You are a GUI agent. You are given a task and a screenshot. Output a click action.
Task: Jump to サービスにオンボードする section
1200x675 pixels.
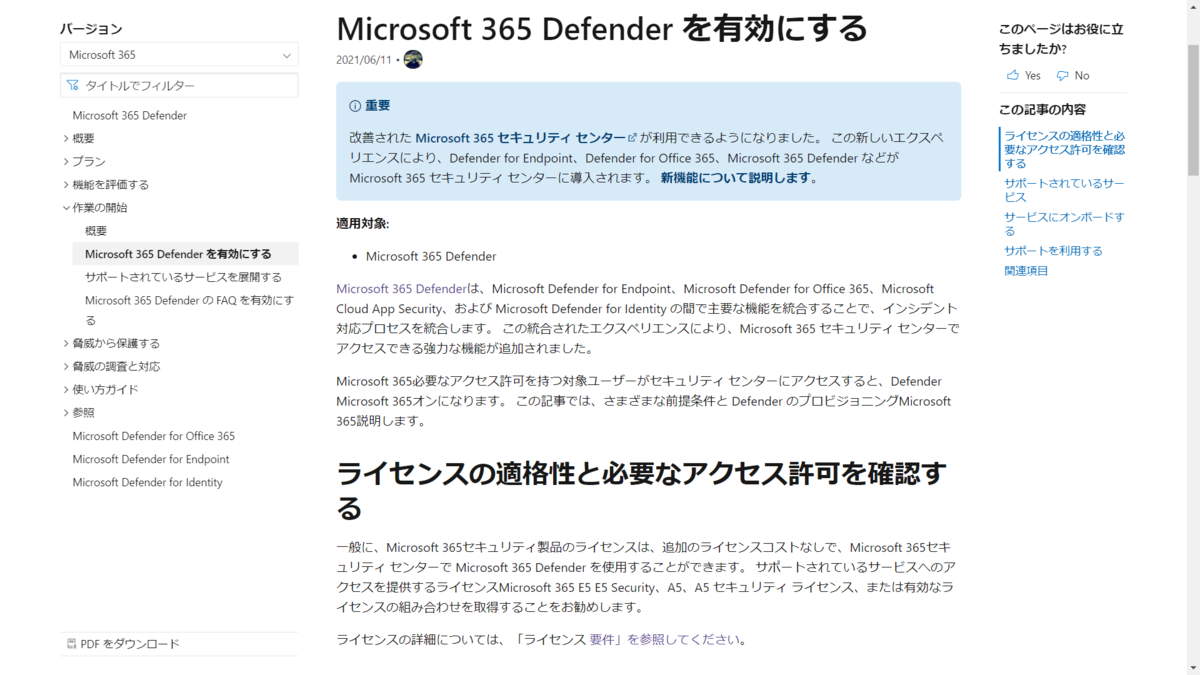click(1064, 224)
